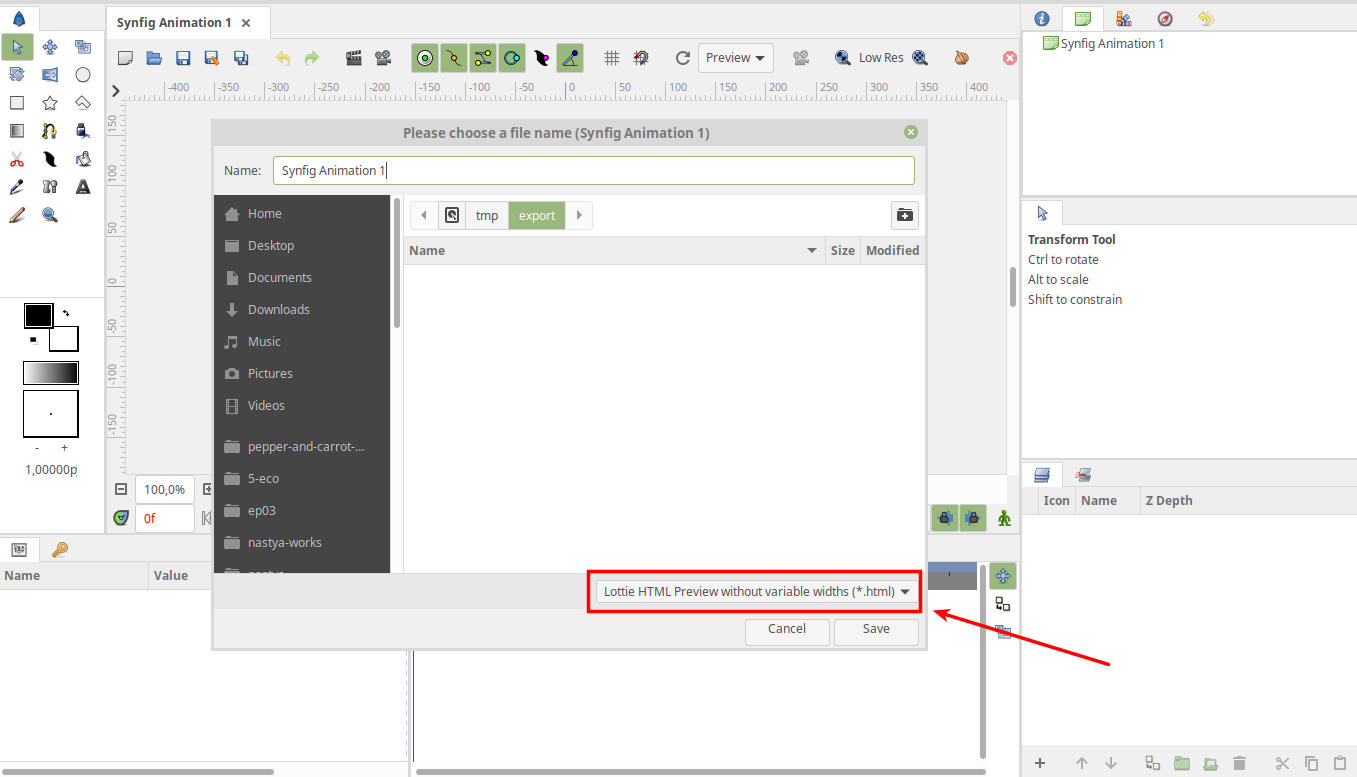Screen dimensions: 1357x777
Task: Click the default gradient swatch
Action: 51,373
